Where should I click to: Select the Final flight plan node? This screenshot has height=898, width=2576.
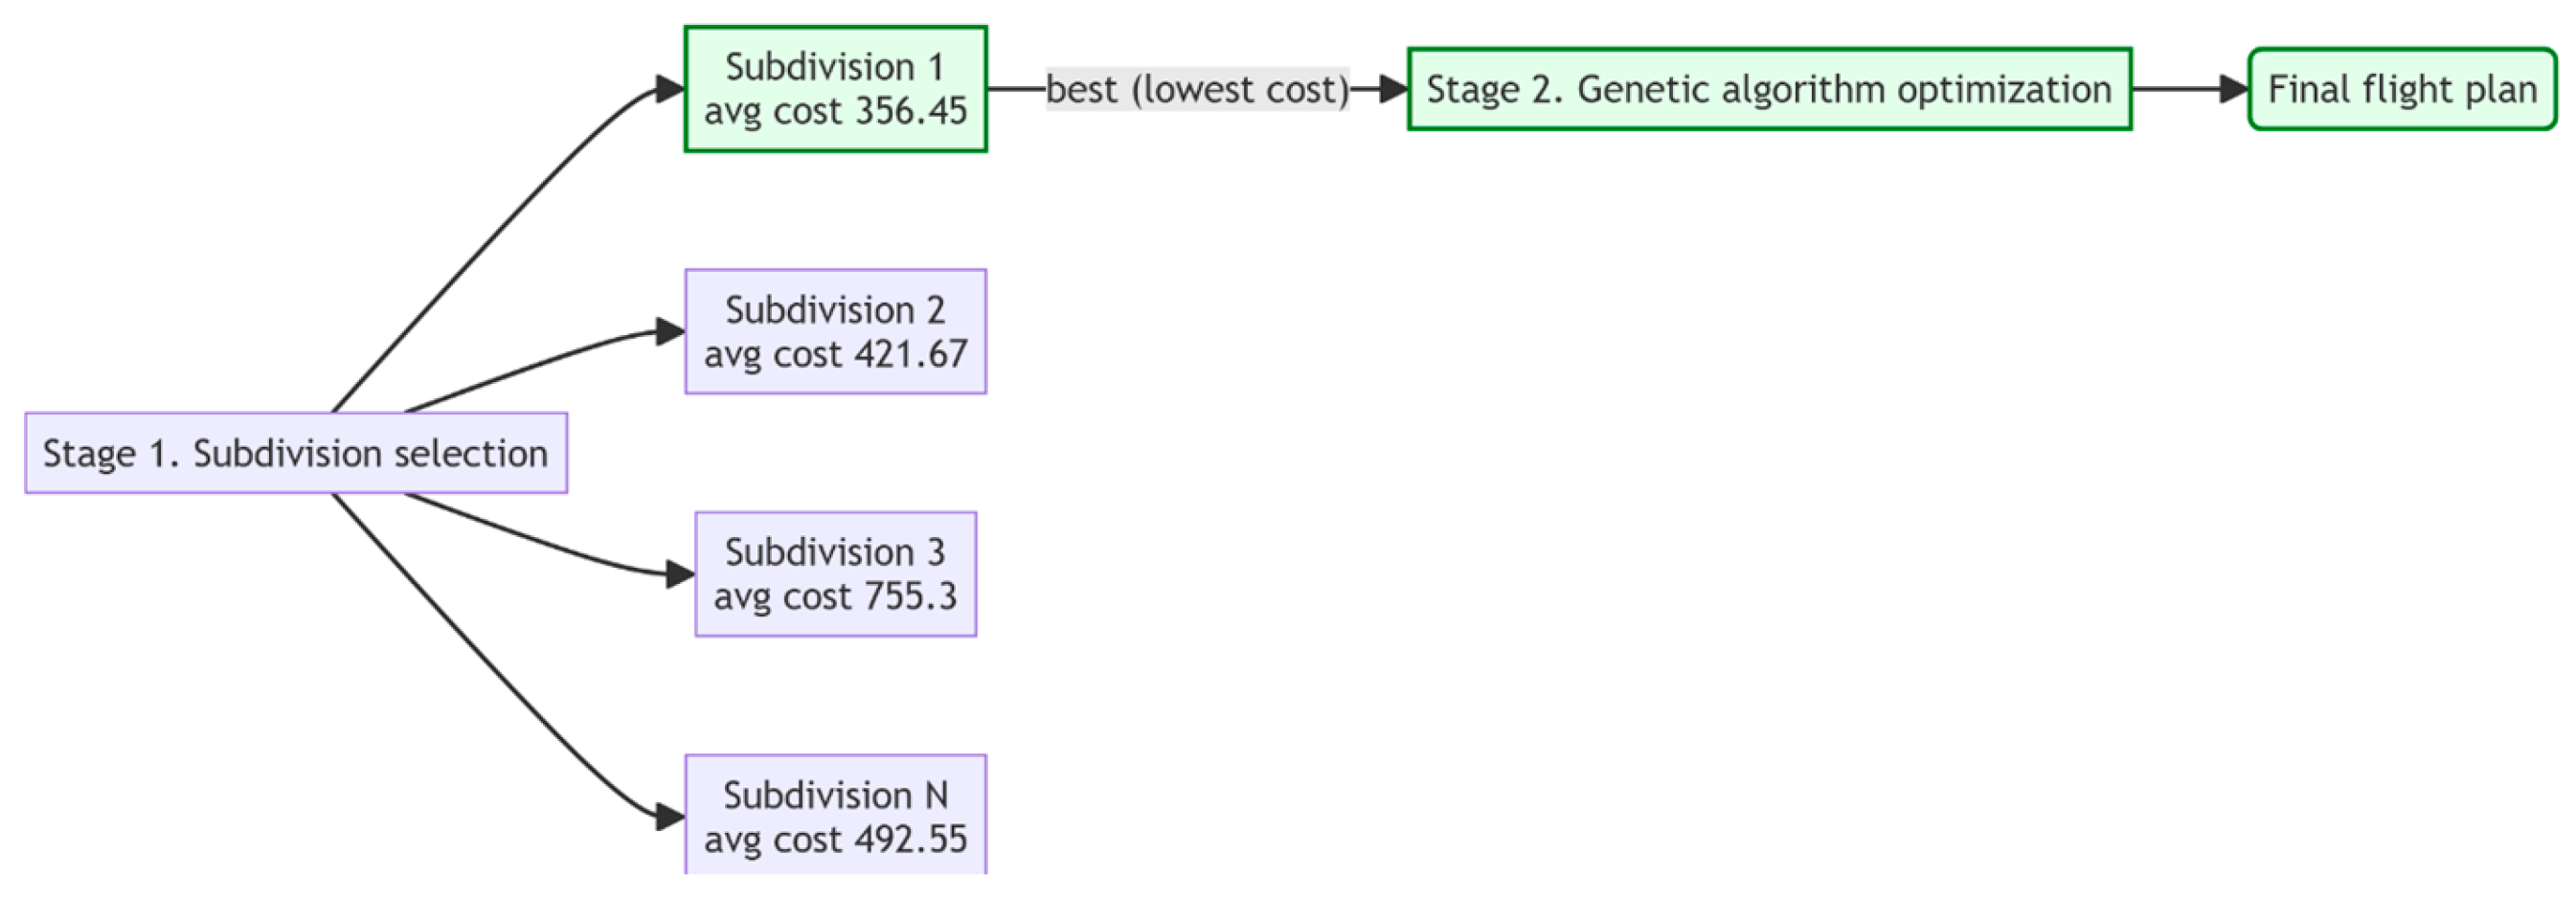click(2402, 89)
